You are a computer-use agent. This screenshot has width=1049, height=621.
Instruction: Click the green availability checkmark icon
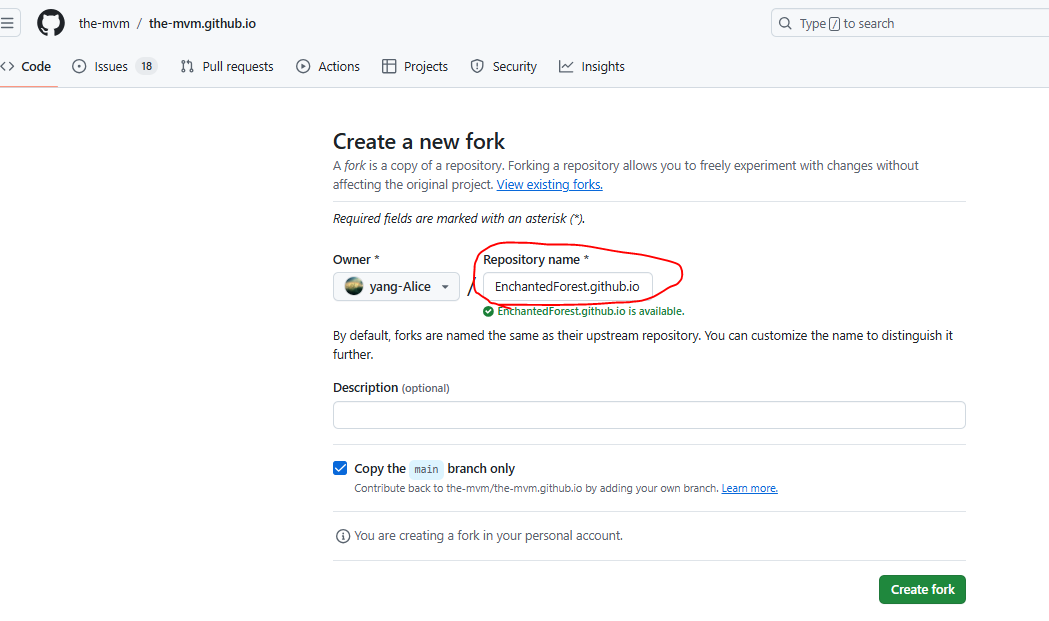(x=488, y=311)
